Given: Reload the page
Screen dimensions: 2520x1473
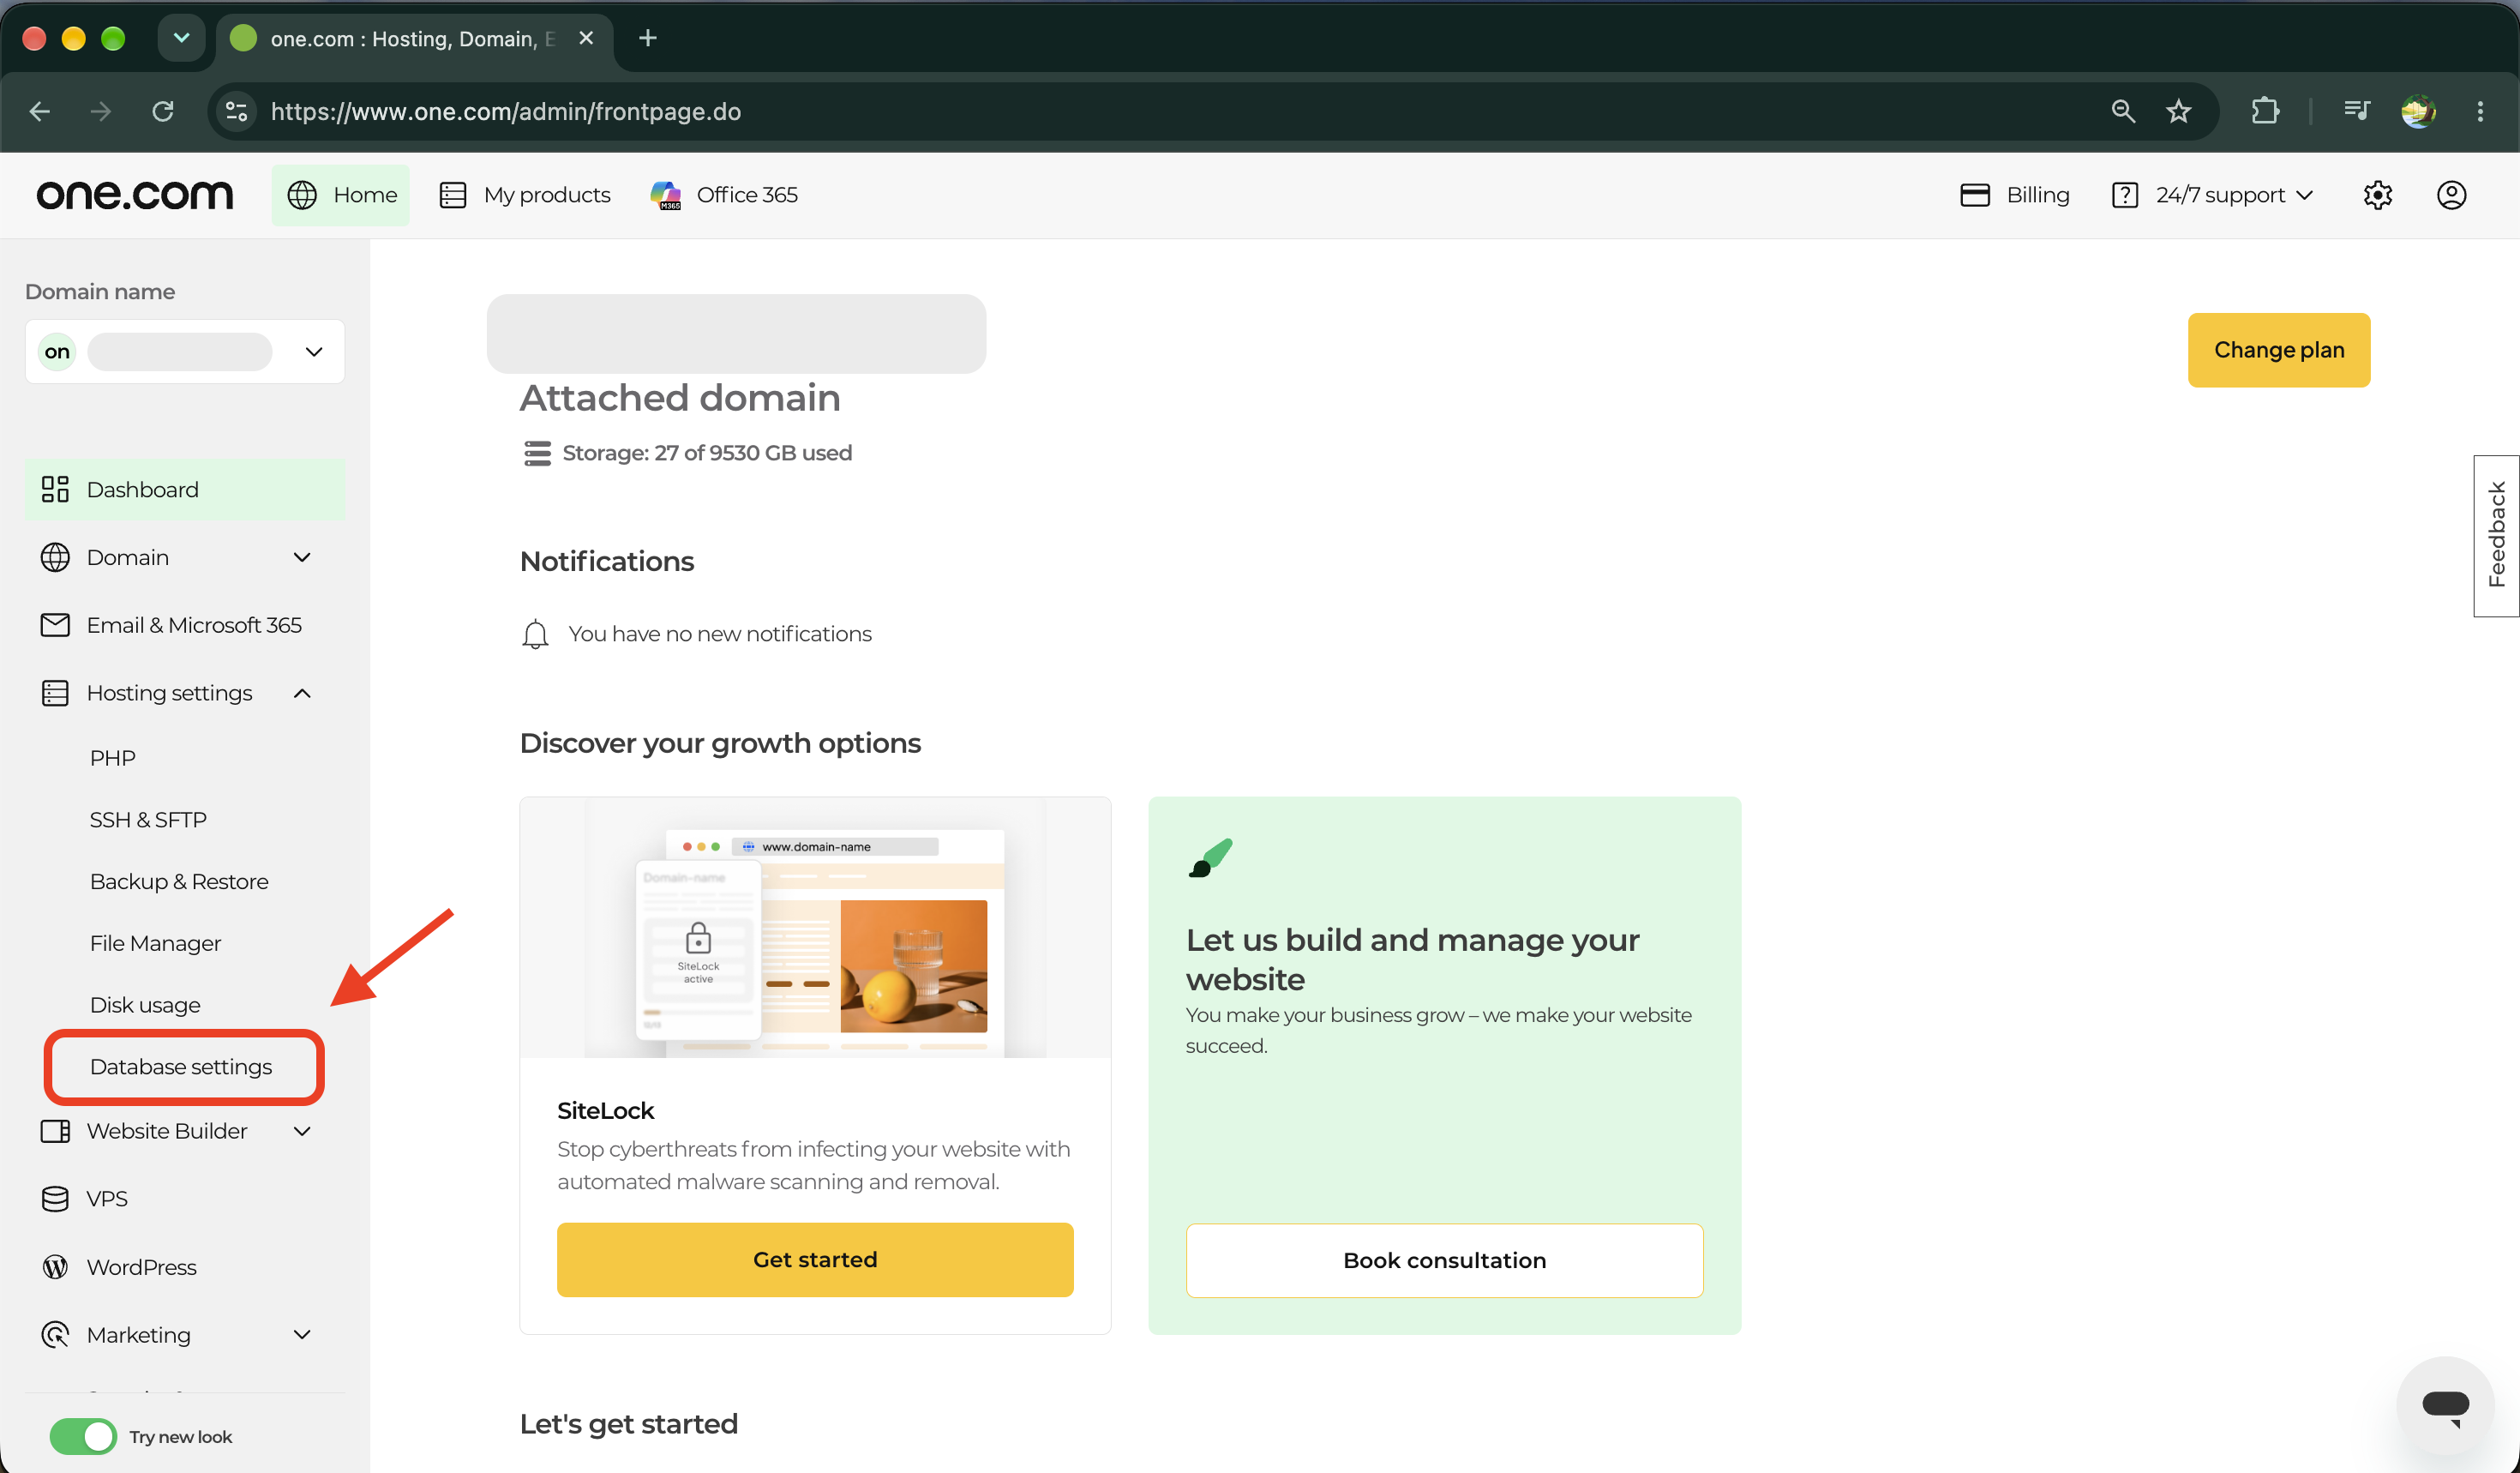Looking at the screenshot, I should pos(163,111).
